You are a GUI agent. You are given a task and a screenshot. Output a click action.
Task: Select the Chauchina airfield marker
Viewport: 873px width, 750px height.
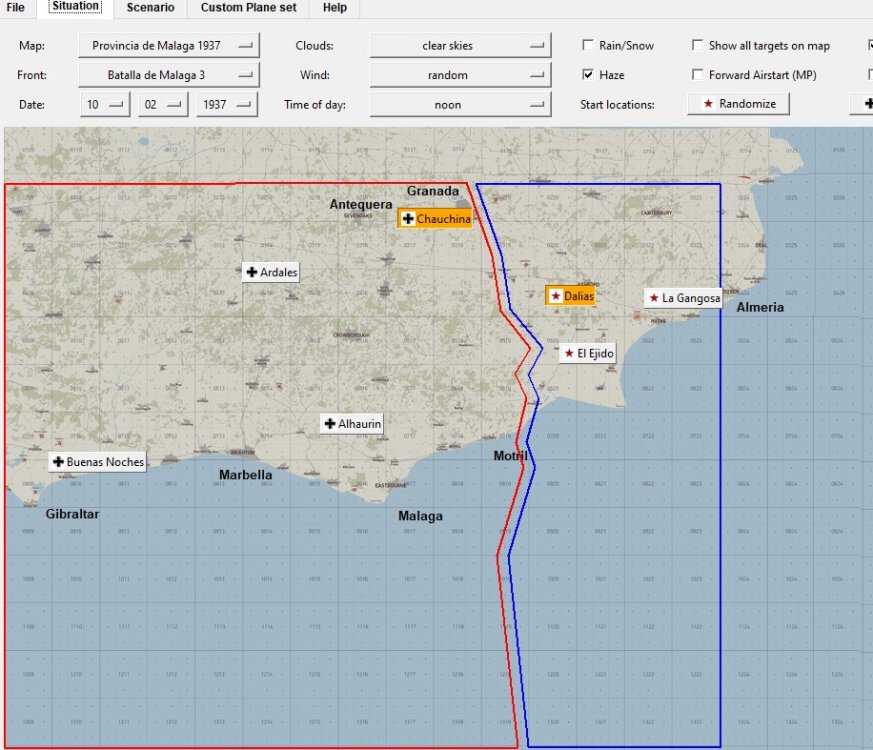(434, 218)
